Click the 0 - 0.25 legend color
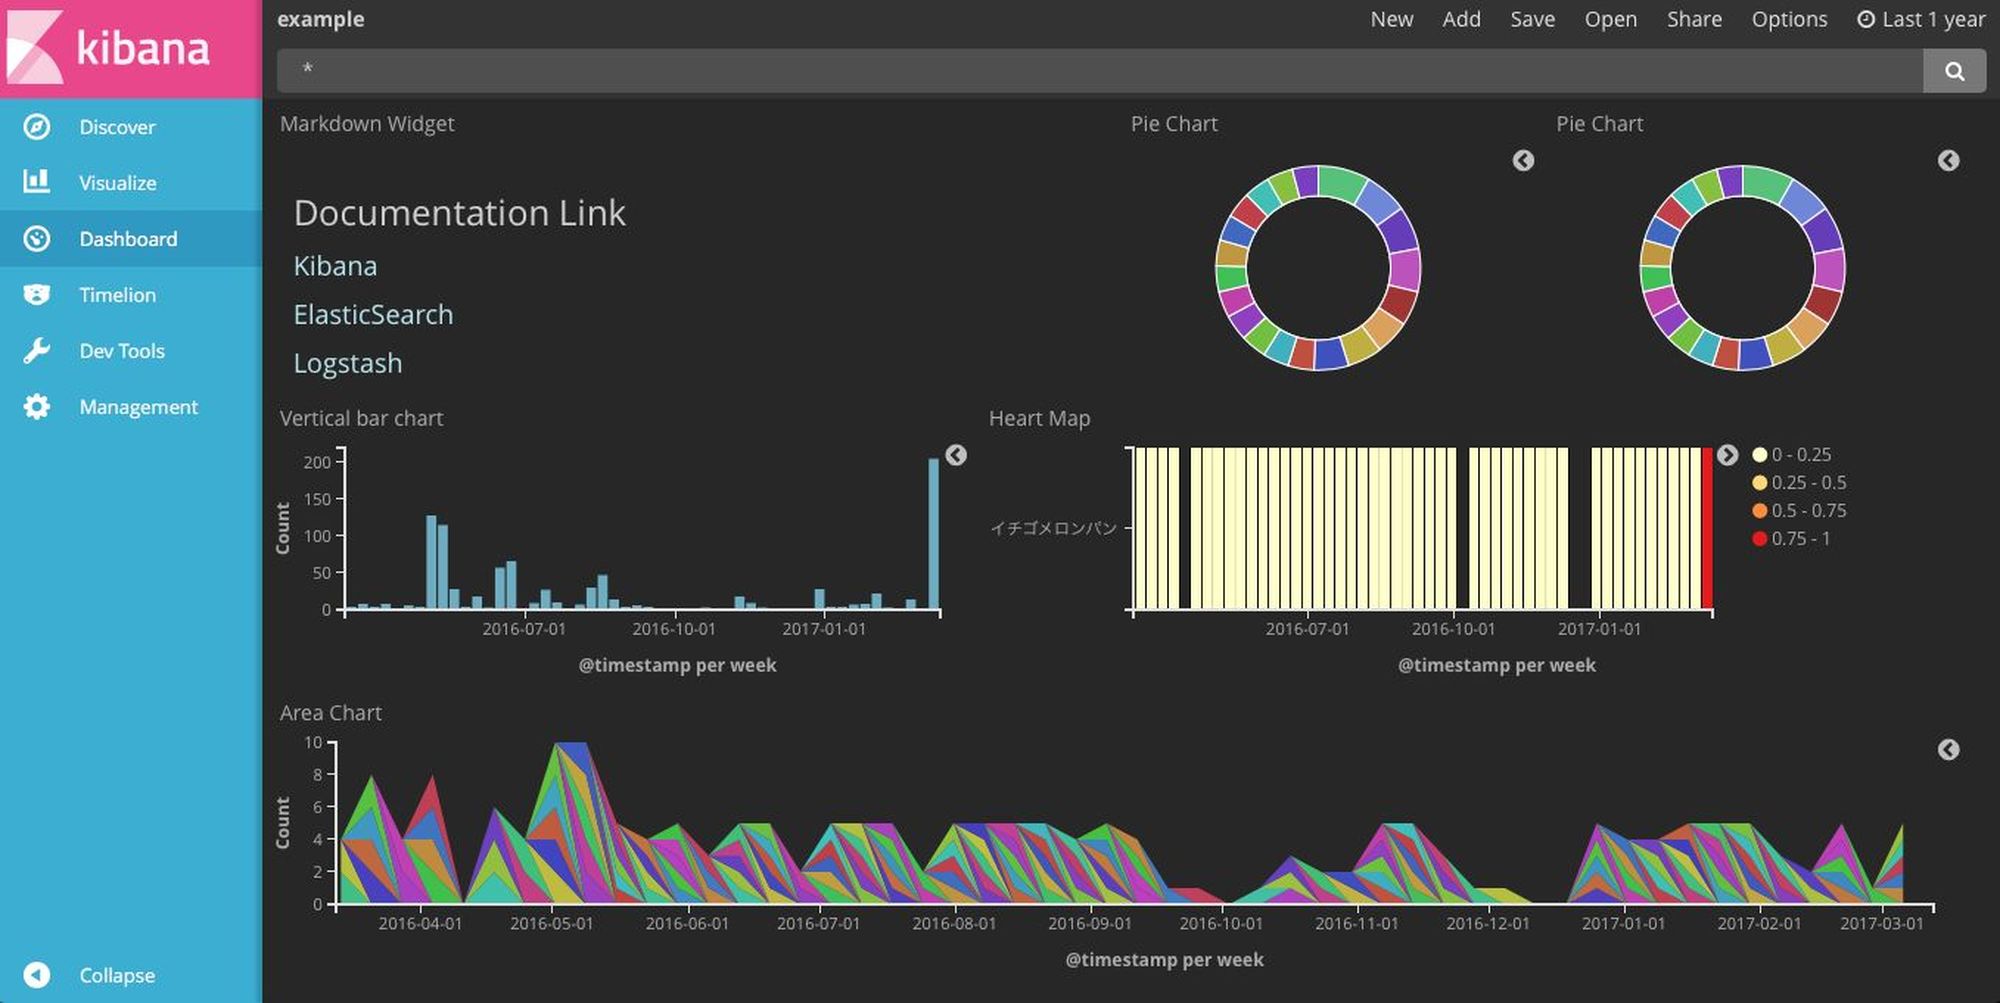The width and height of the screenshot is (2000, 1003). point(1760,455)
